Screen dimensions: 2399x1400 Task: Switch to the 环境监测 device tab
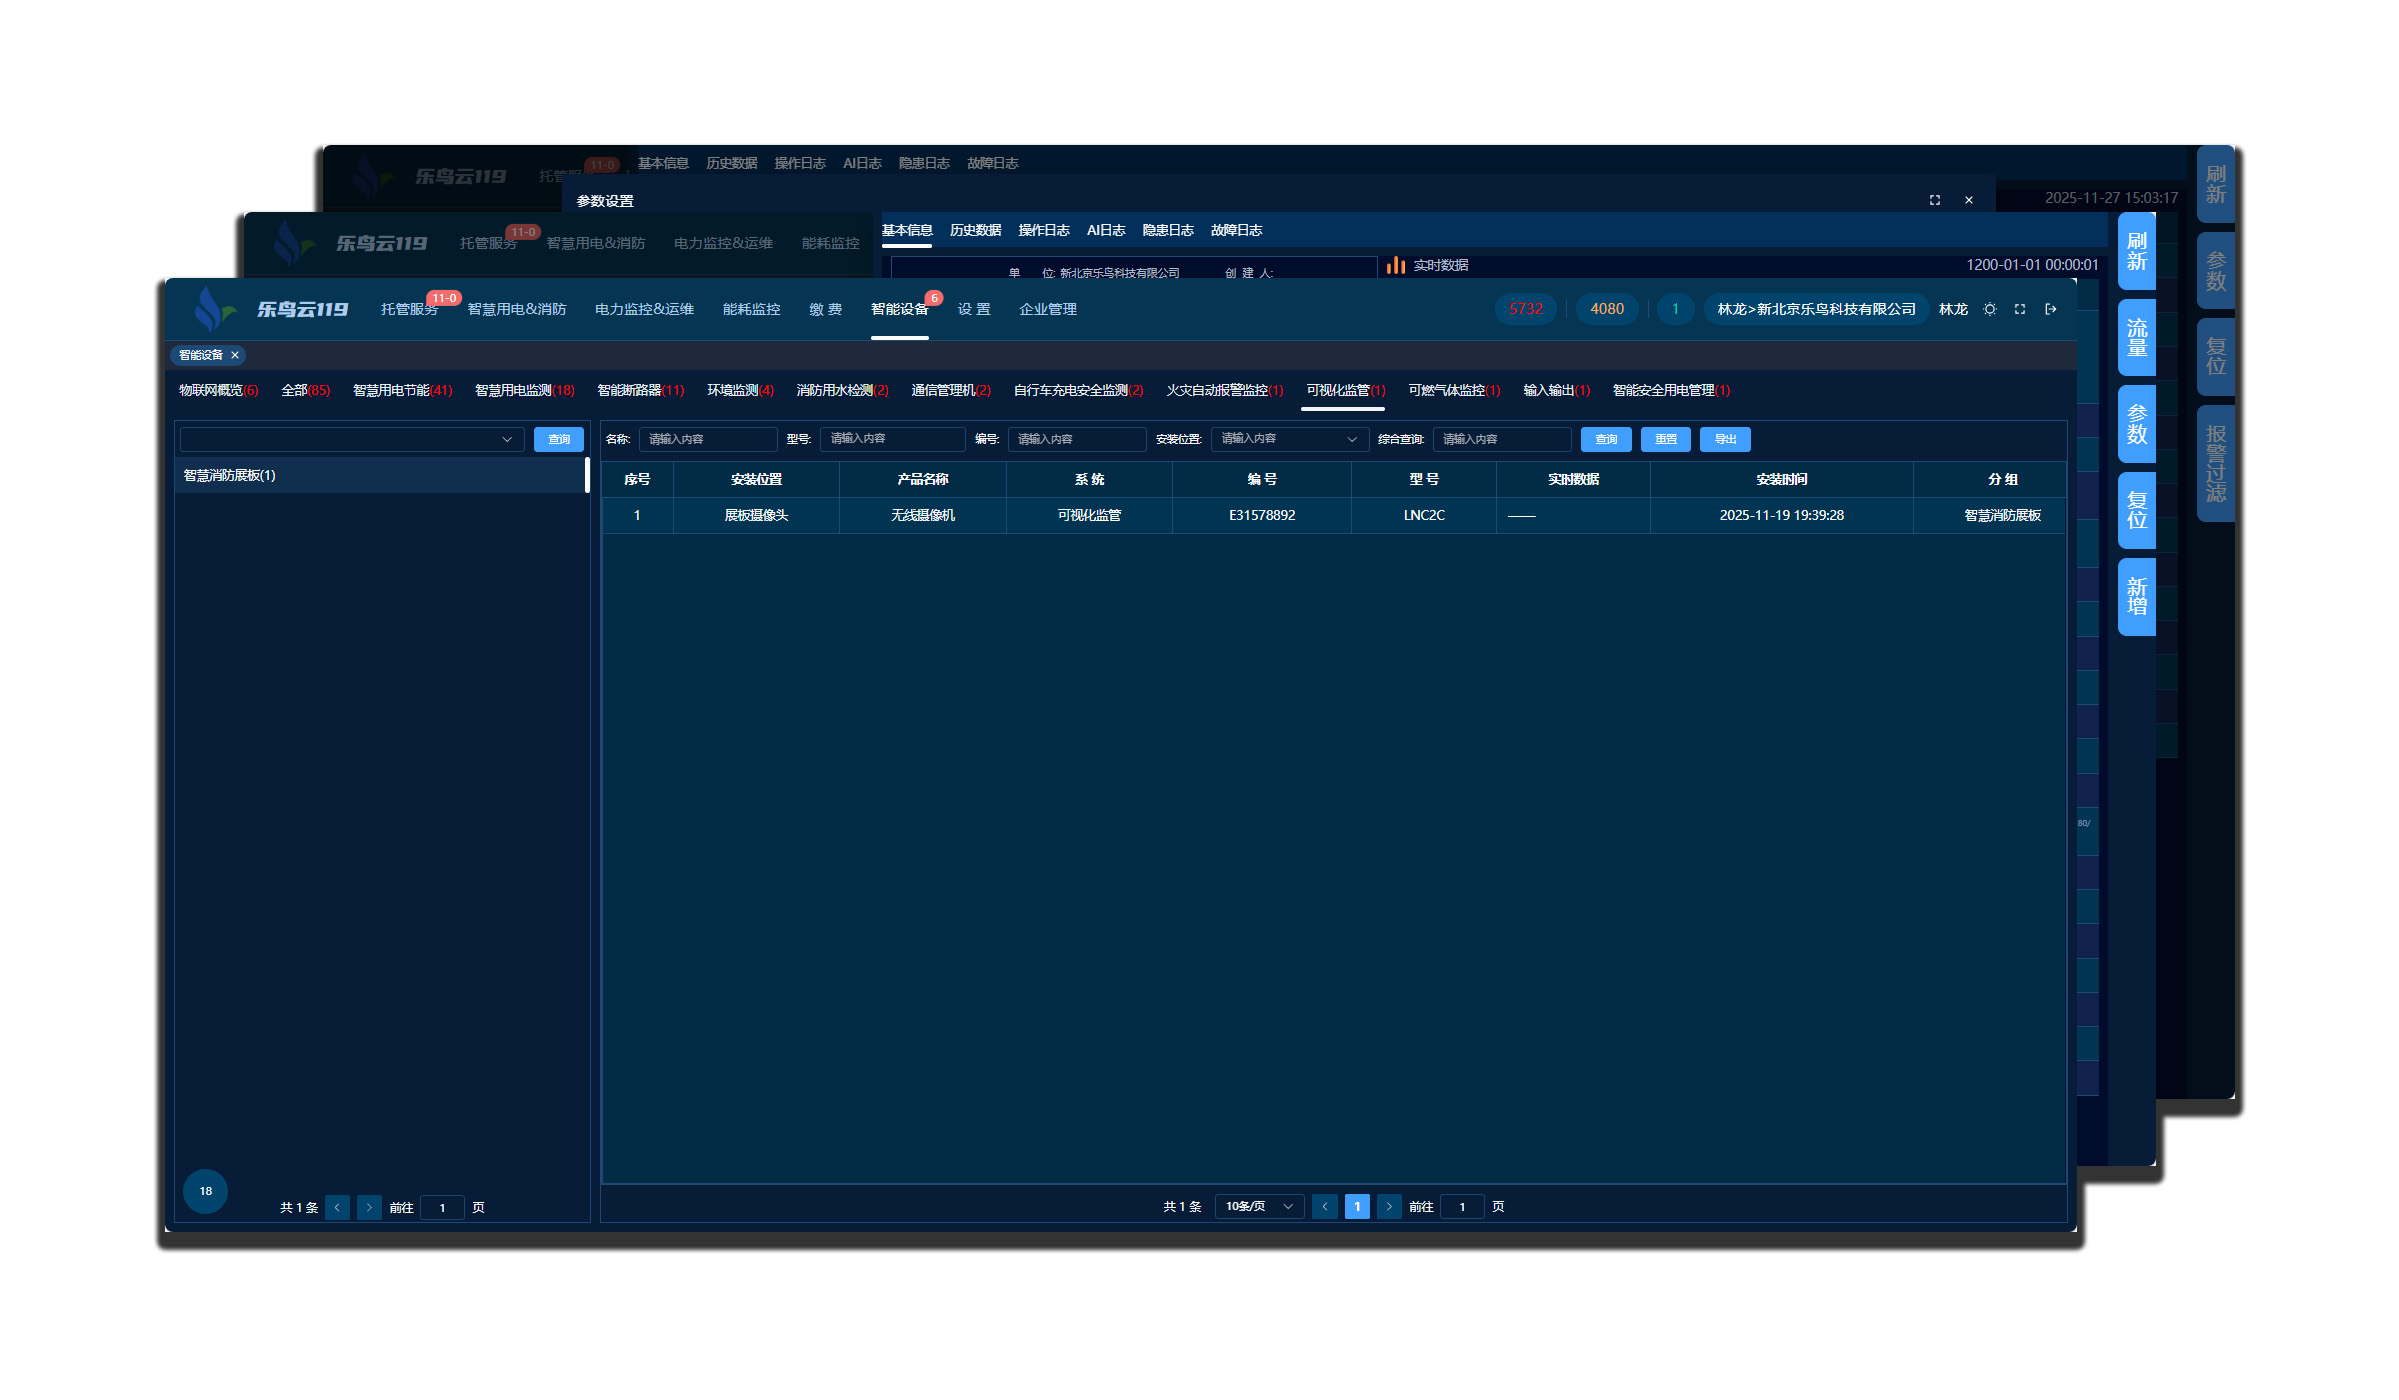(739, 390)
